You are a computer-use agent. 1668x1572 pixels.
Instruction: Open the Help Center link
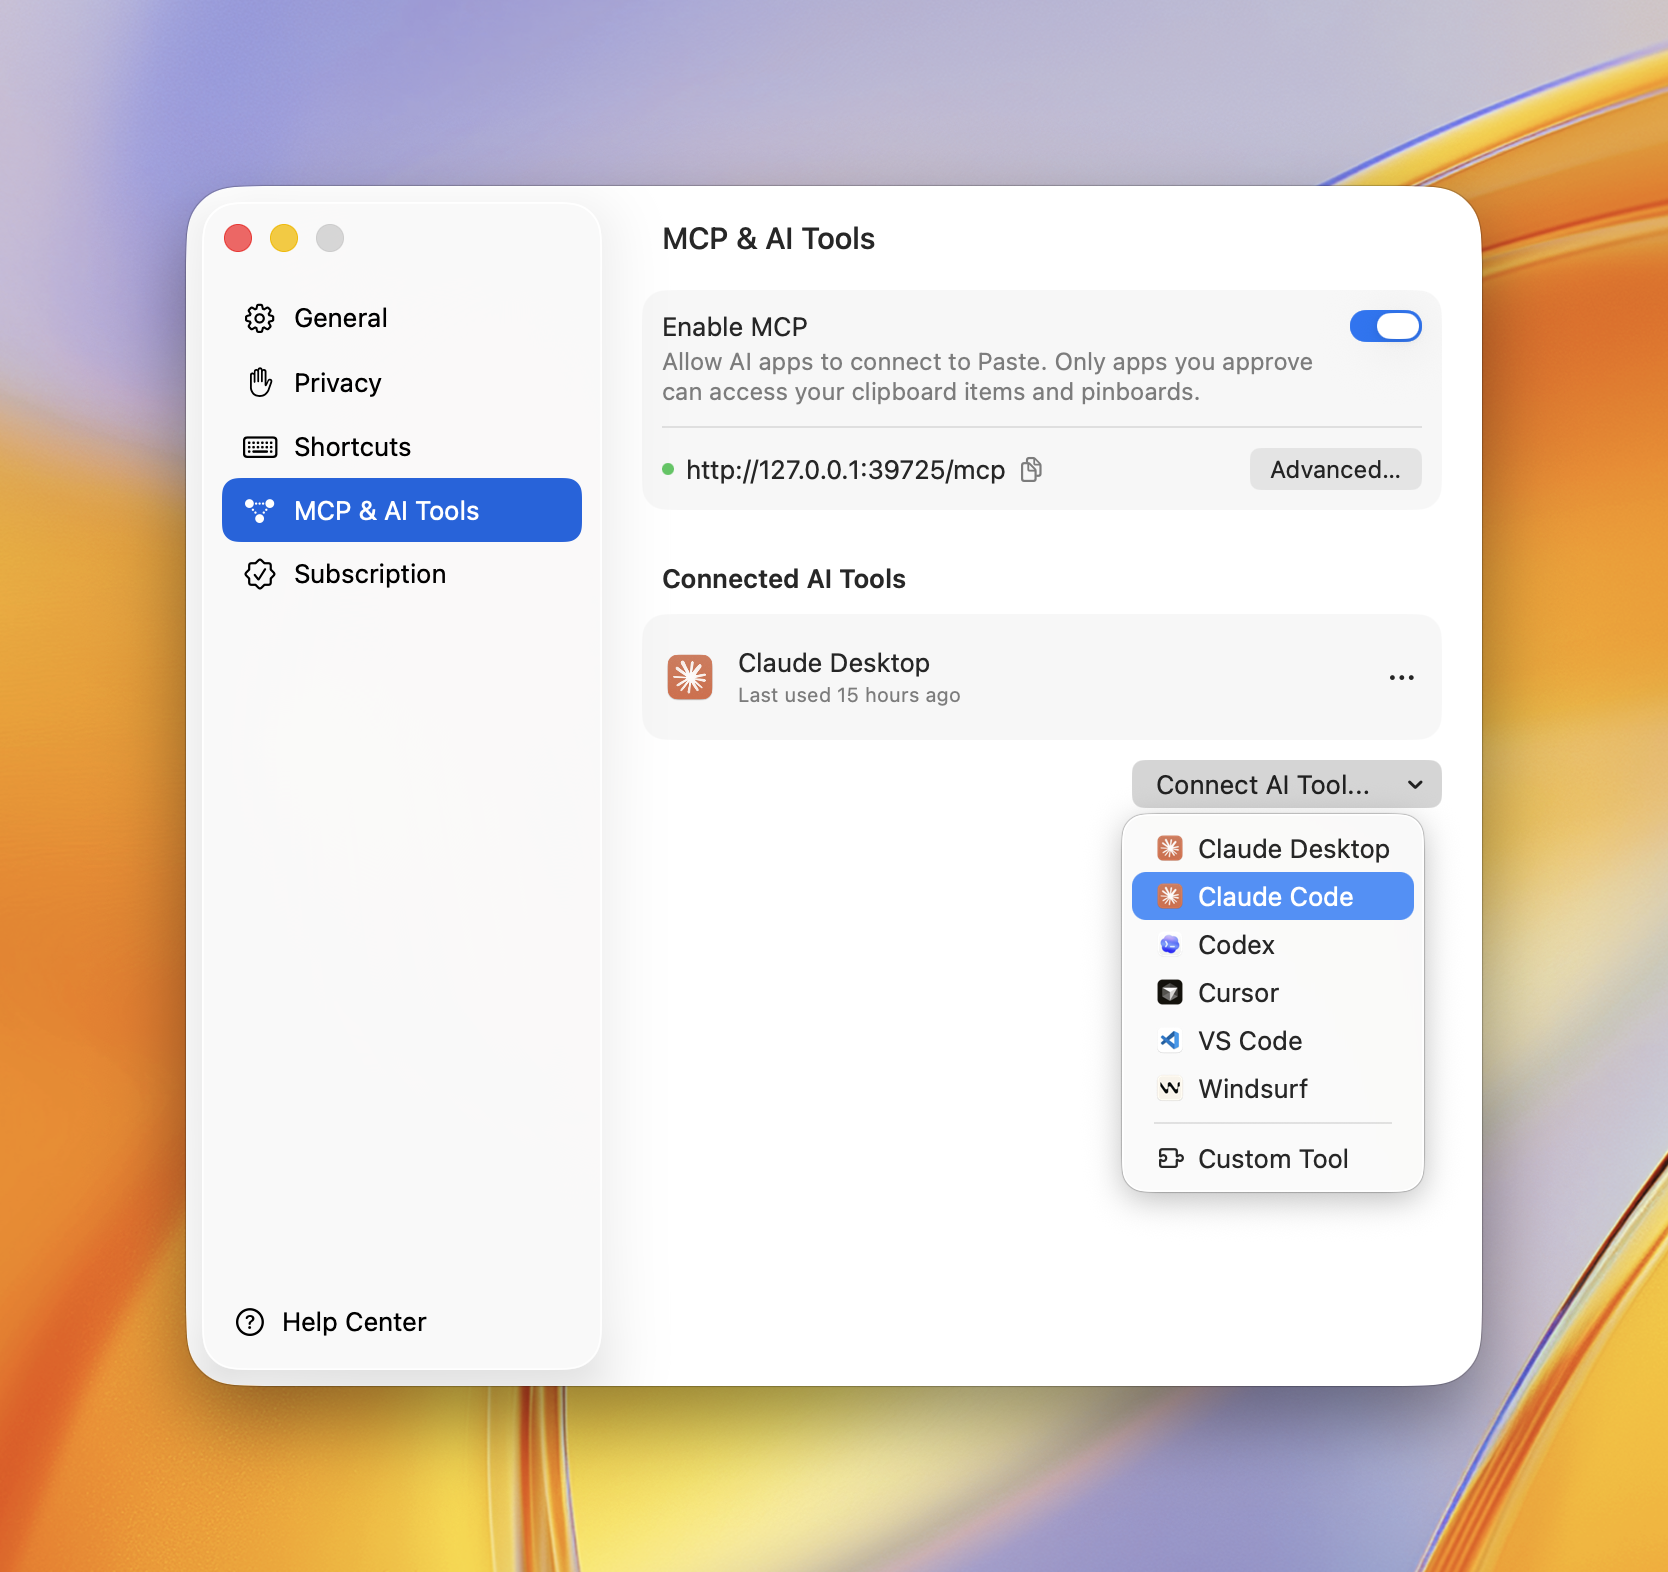[331, 1322]
